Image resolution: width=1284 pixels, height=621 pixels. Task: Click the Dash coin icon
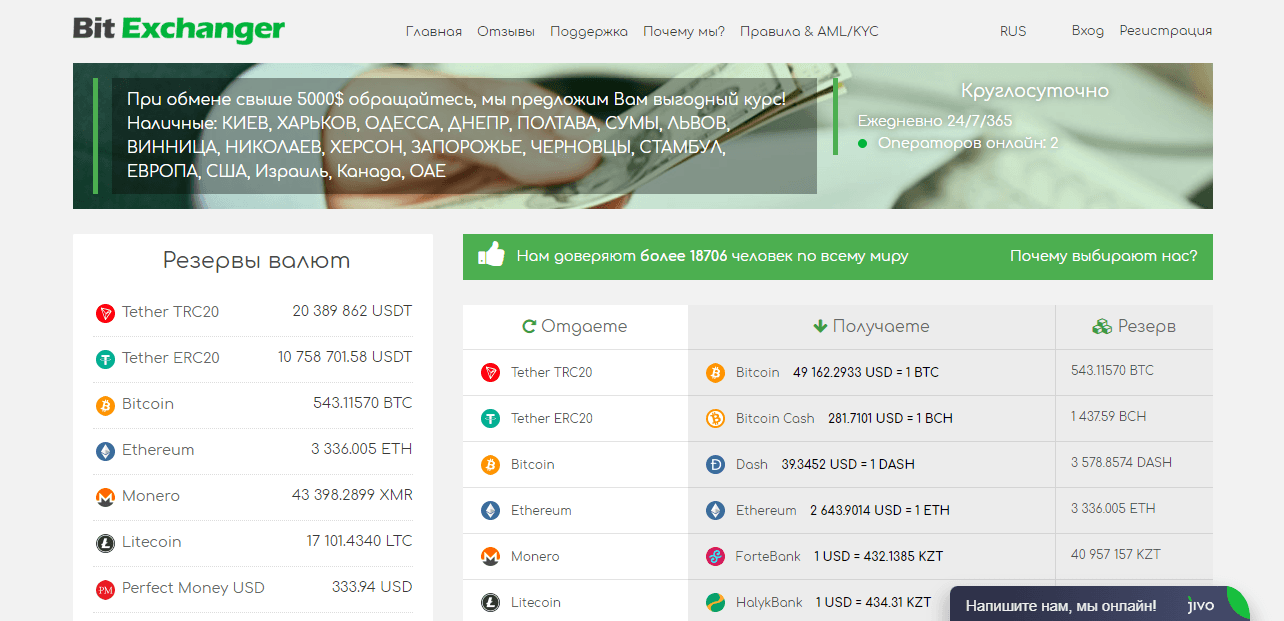pos(716,464)
